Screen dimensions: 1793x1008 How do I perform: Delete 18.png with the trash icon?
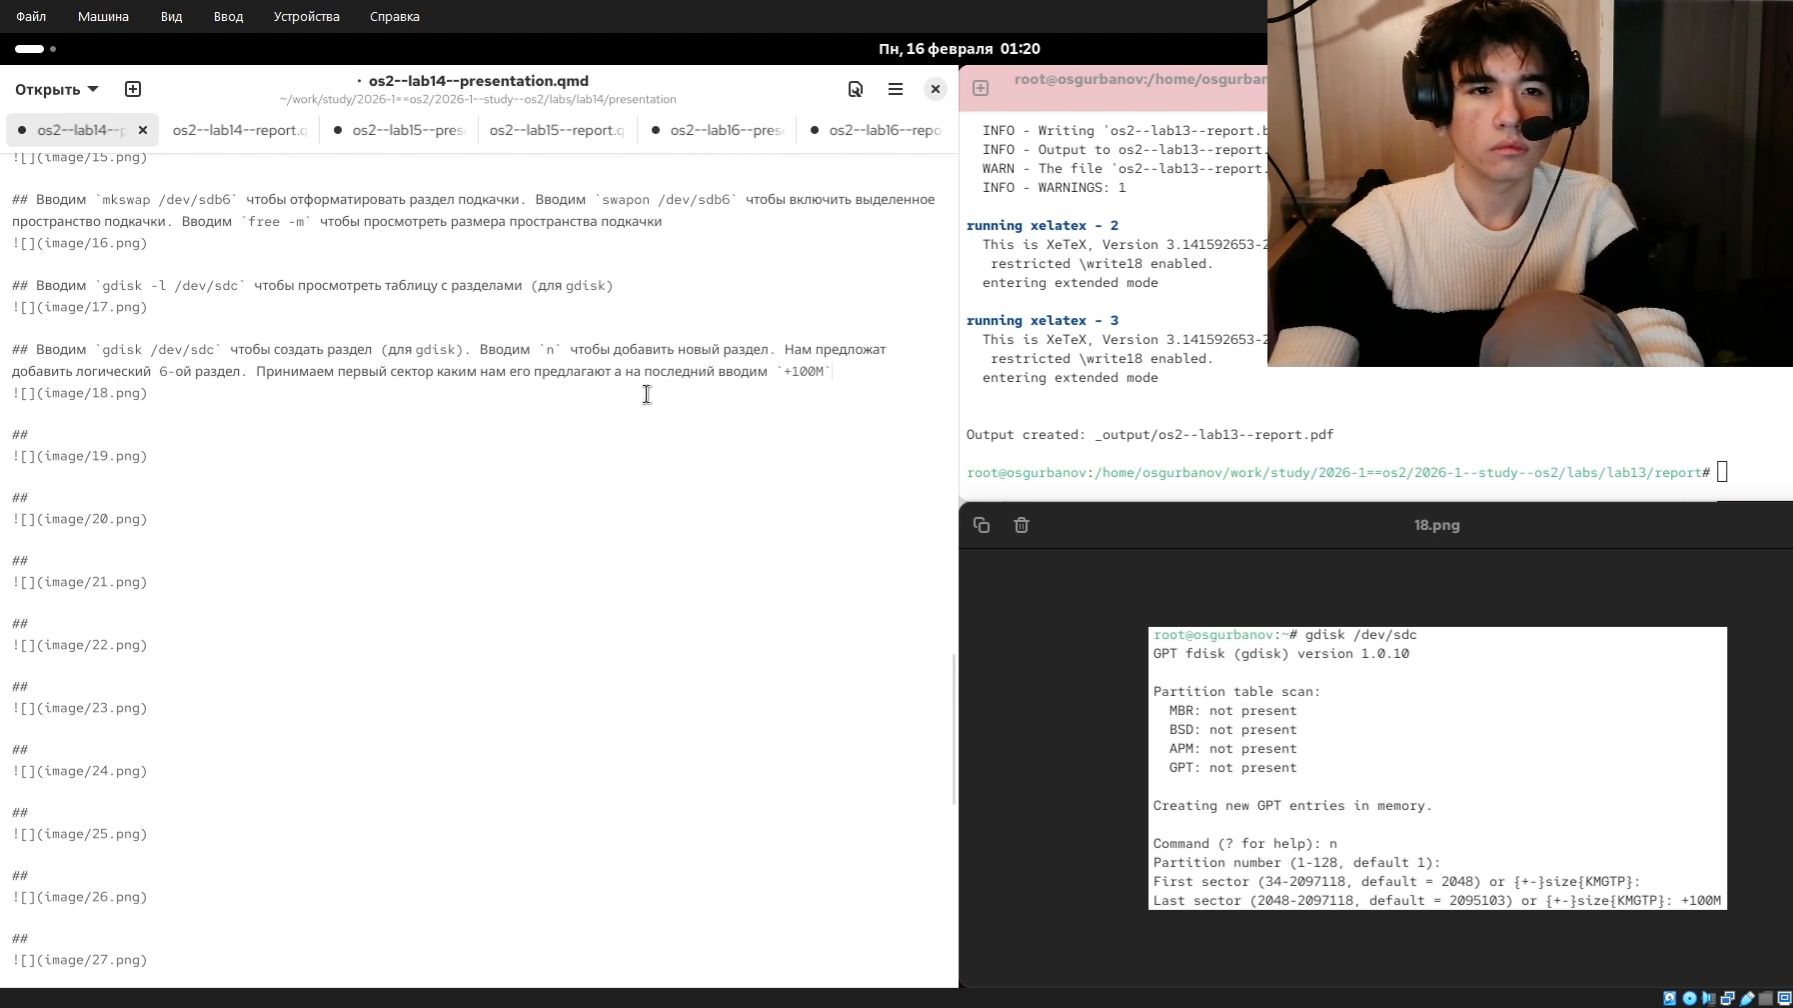pos(1021,525)
